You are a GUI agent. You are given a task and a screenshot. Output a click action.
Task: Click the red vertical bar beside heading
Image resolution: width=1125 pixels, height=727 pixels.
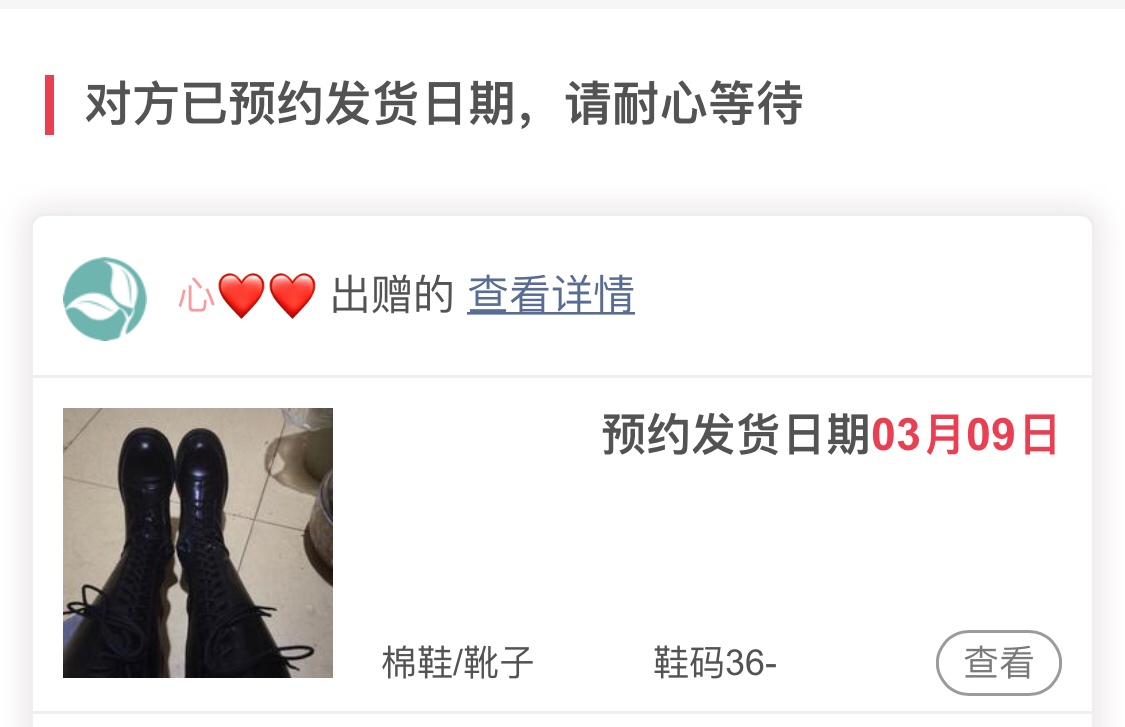tap(50, 105)
